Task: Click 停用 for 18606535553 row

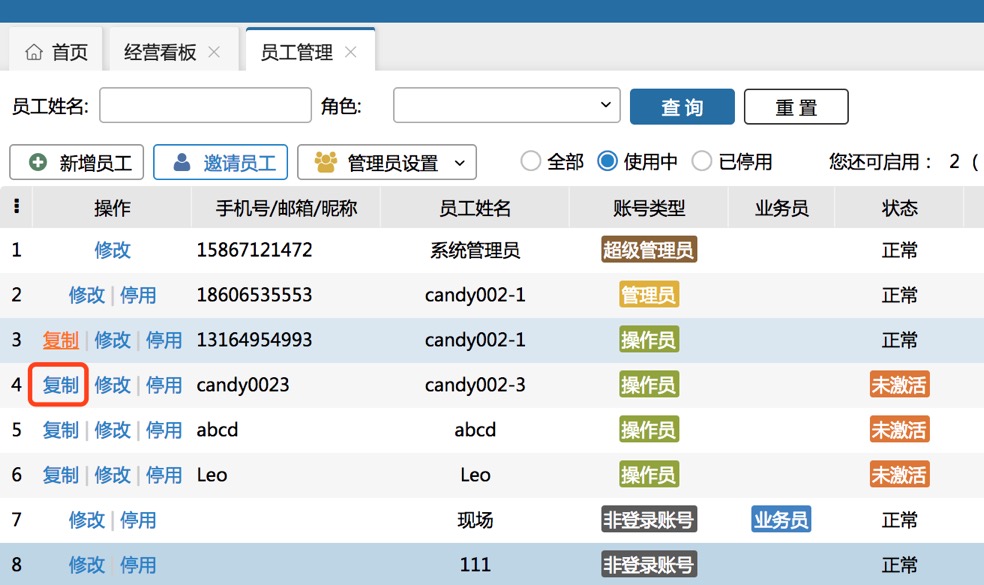Action: point(138,295)
